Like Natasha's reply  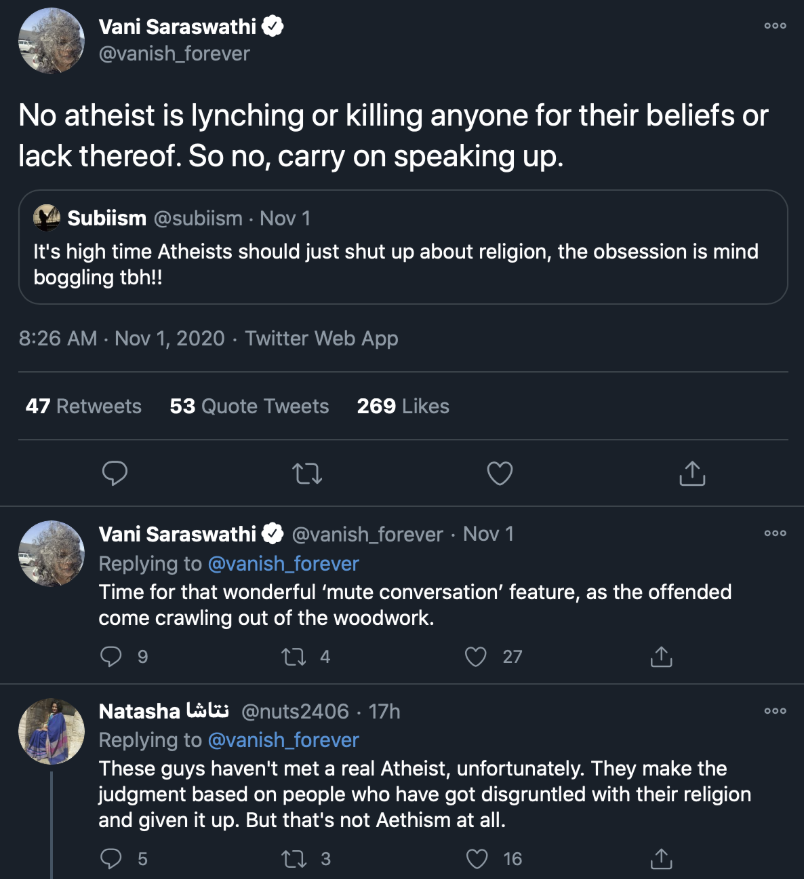click(475, 858)
